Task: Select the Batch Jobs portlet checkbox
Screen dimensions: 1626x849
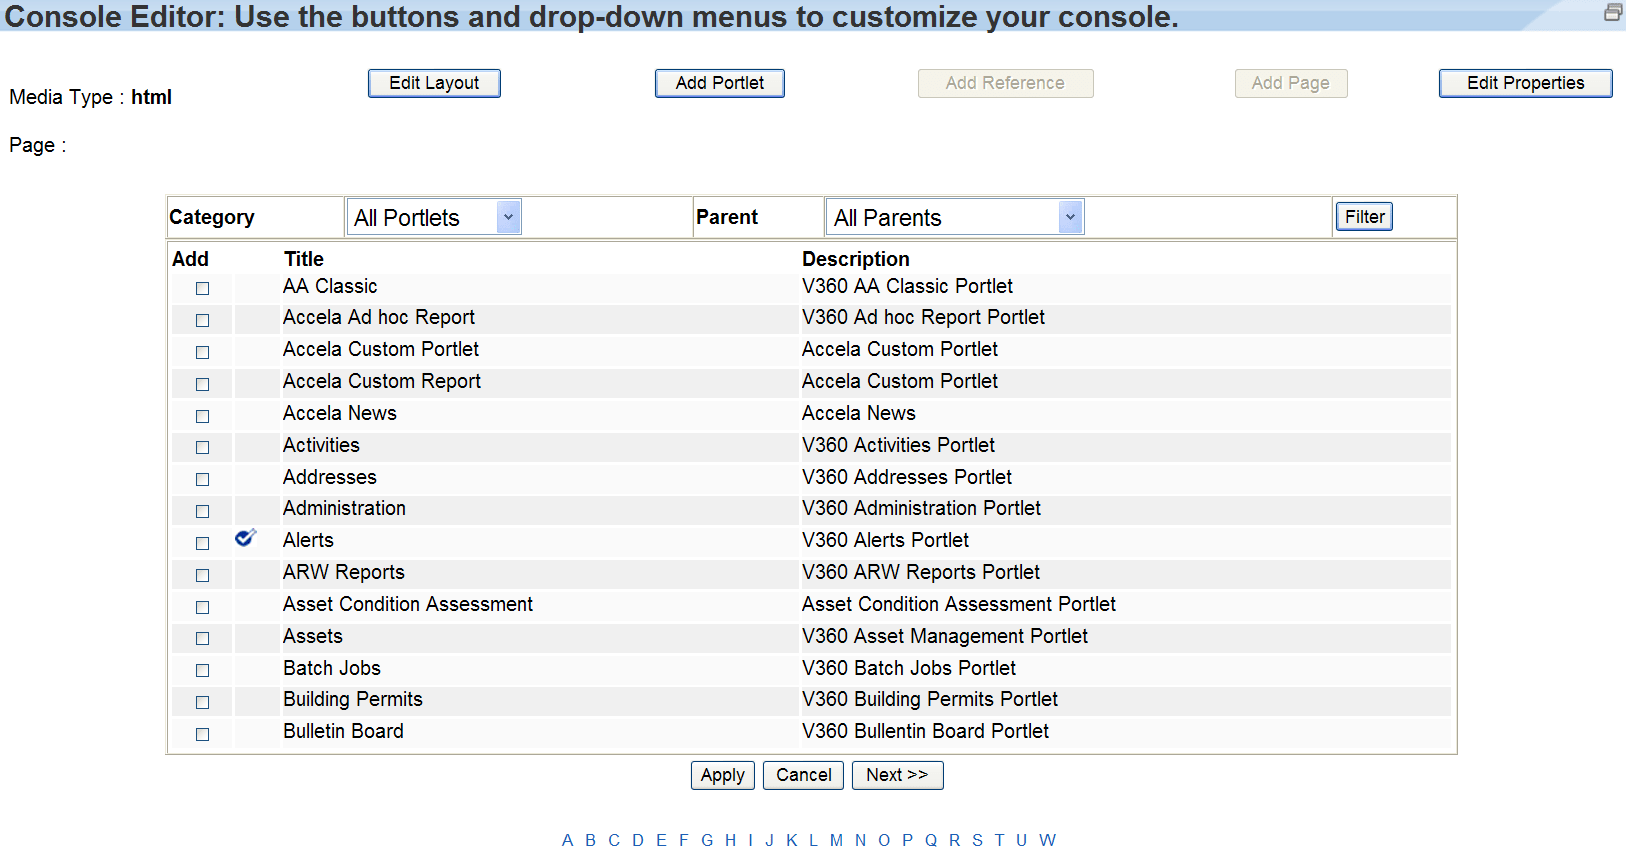Action: pos(202,670)
